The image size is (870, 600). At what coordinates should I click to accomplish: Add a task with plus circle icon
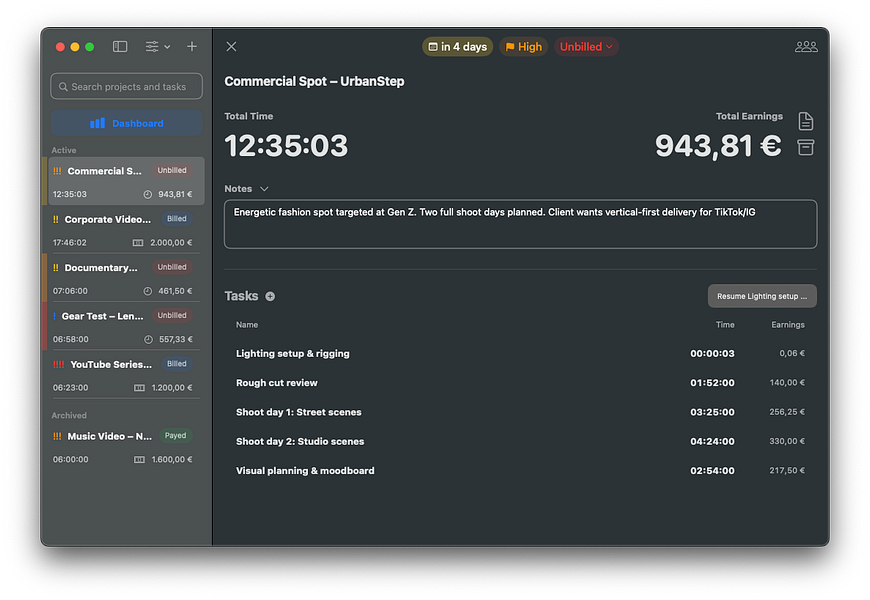pos(270,296)
